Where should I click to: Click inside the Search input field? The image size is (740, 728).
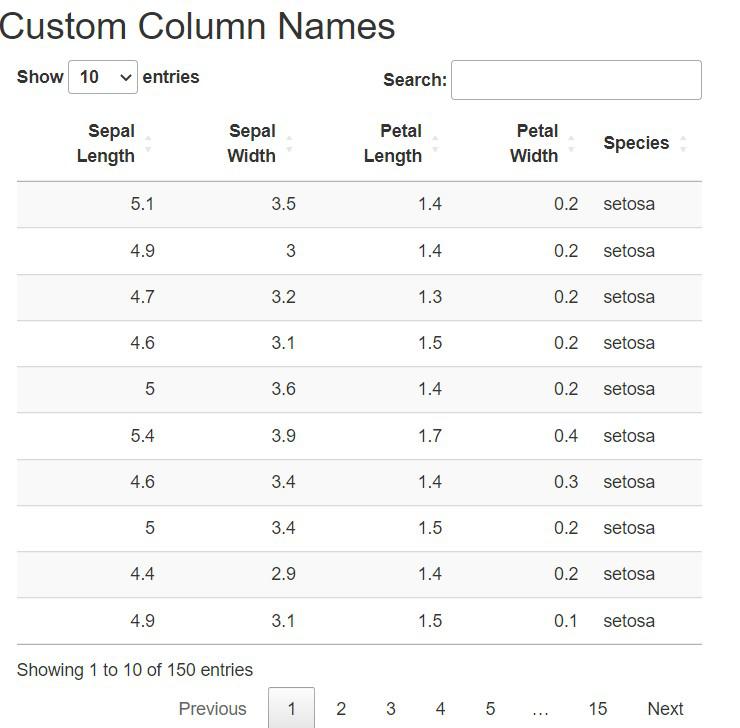(x=576, y=80)
